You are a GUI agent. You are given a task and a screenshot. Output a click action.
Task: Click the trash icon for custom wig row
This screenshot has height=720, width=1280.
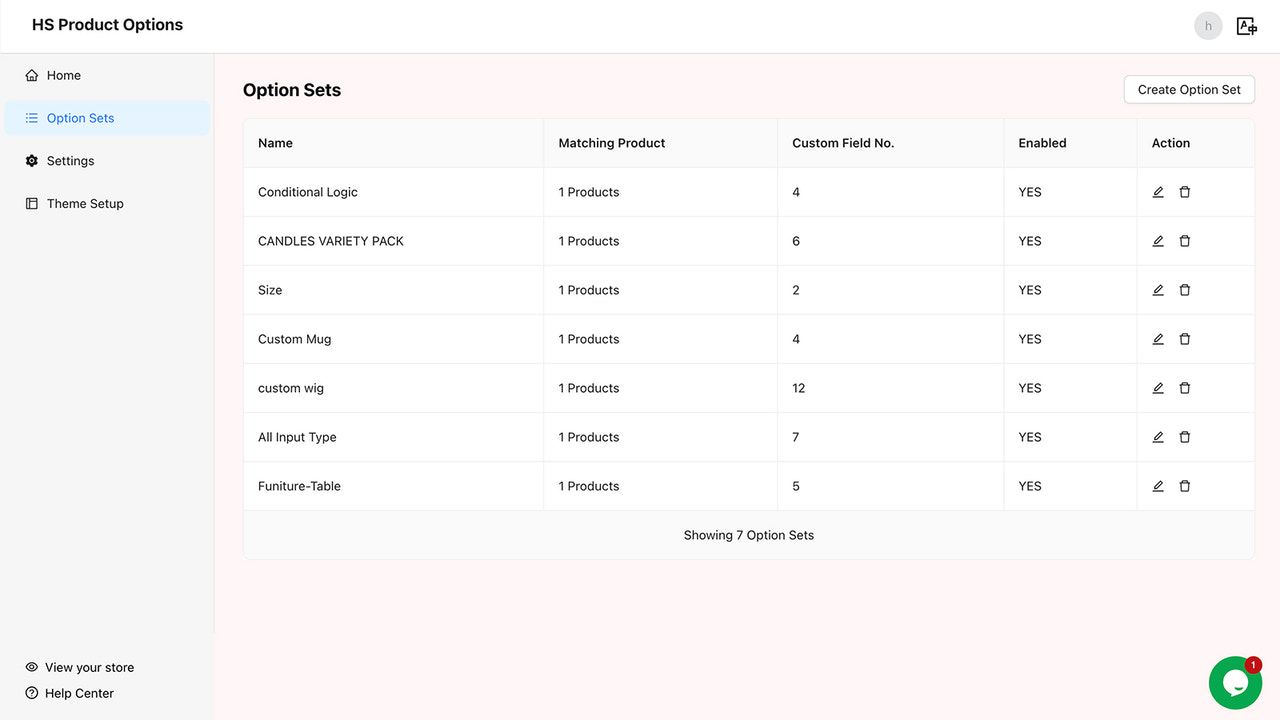[x=1185, y=388]
